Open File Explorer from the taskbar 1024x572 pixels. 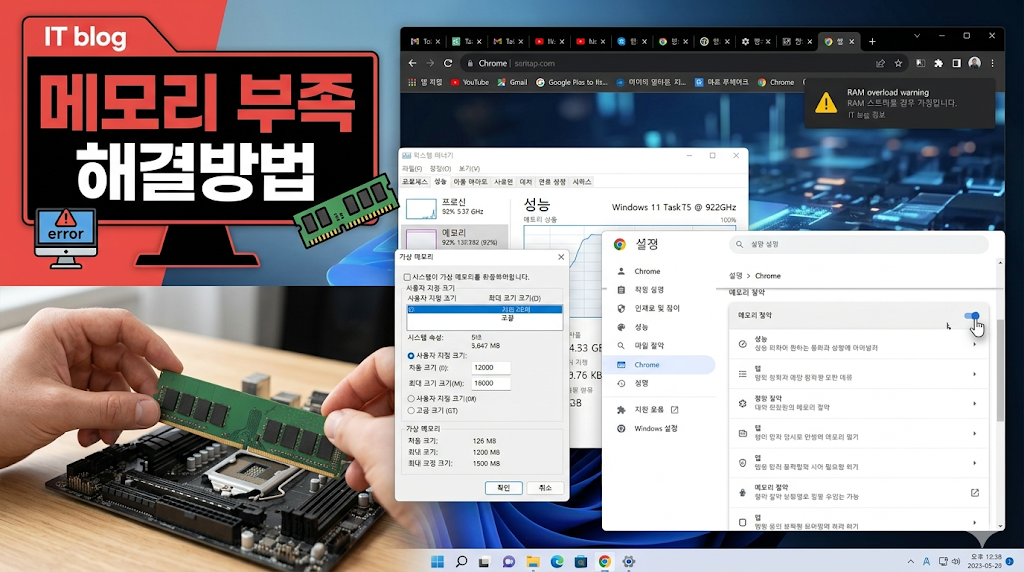coord(533,562)
